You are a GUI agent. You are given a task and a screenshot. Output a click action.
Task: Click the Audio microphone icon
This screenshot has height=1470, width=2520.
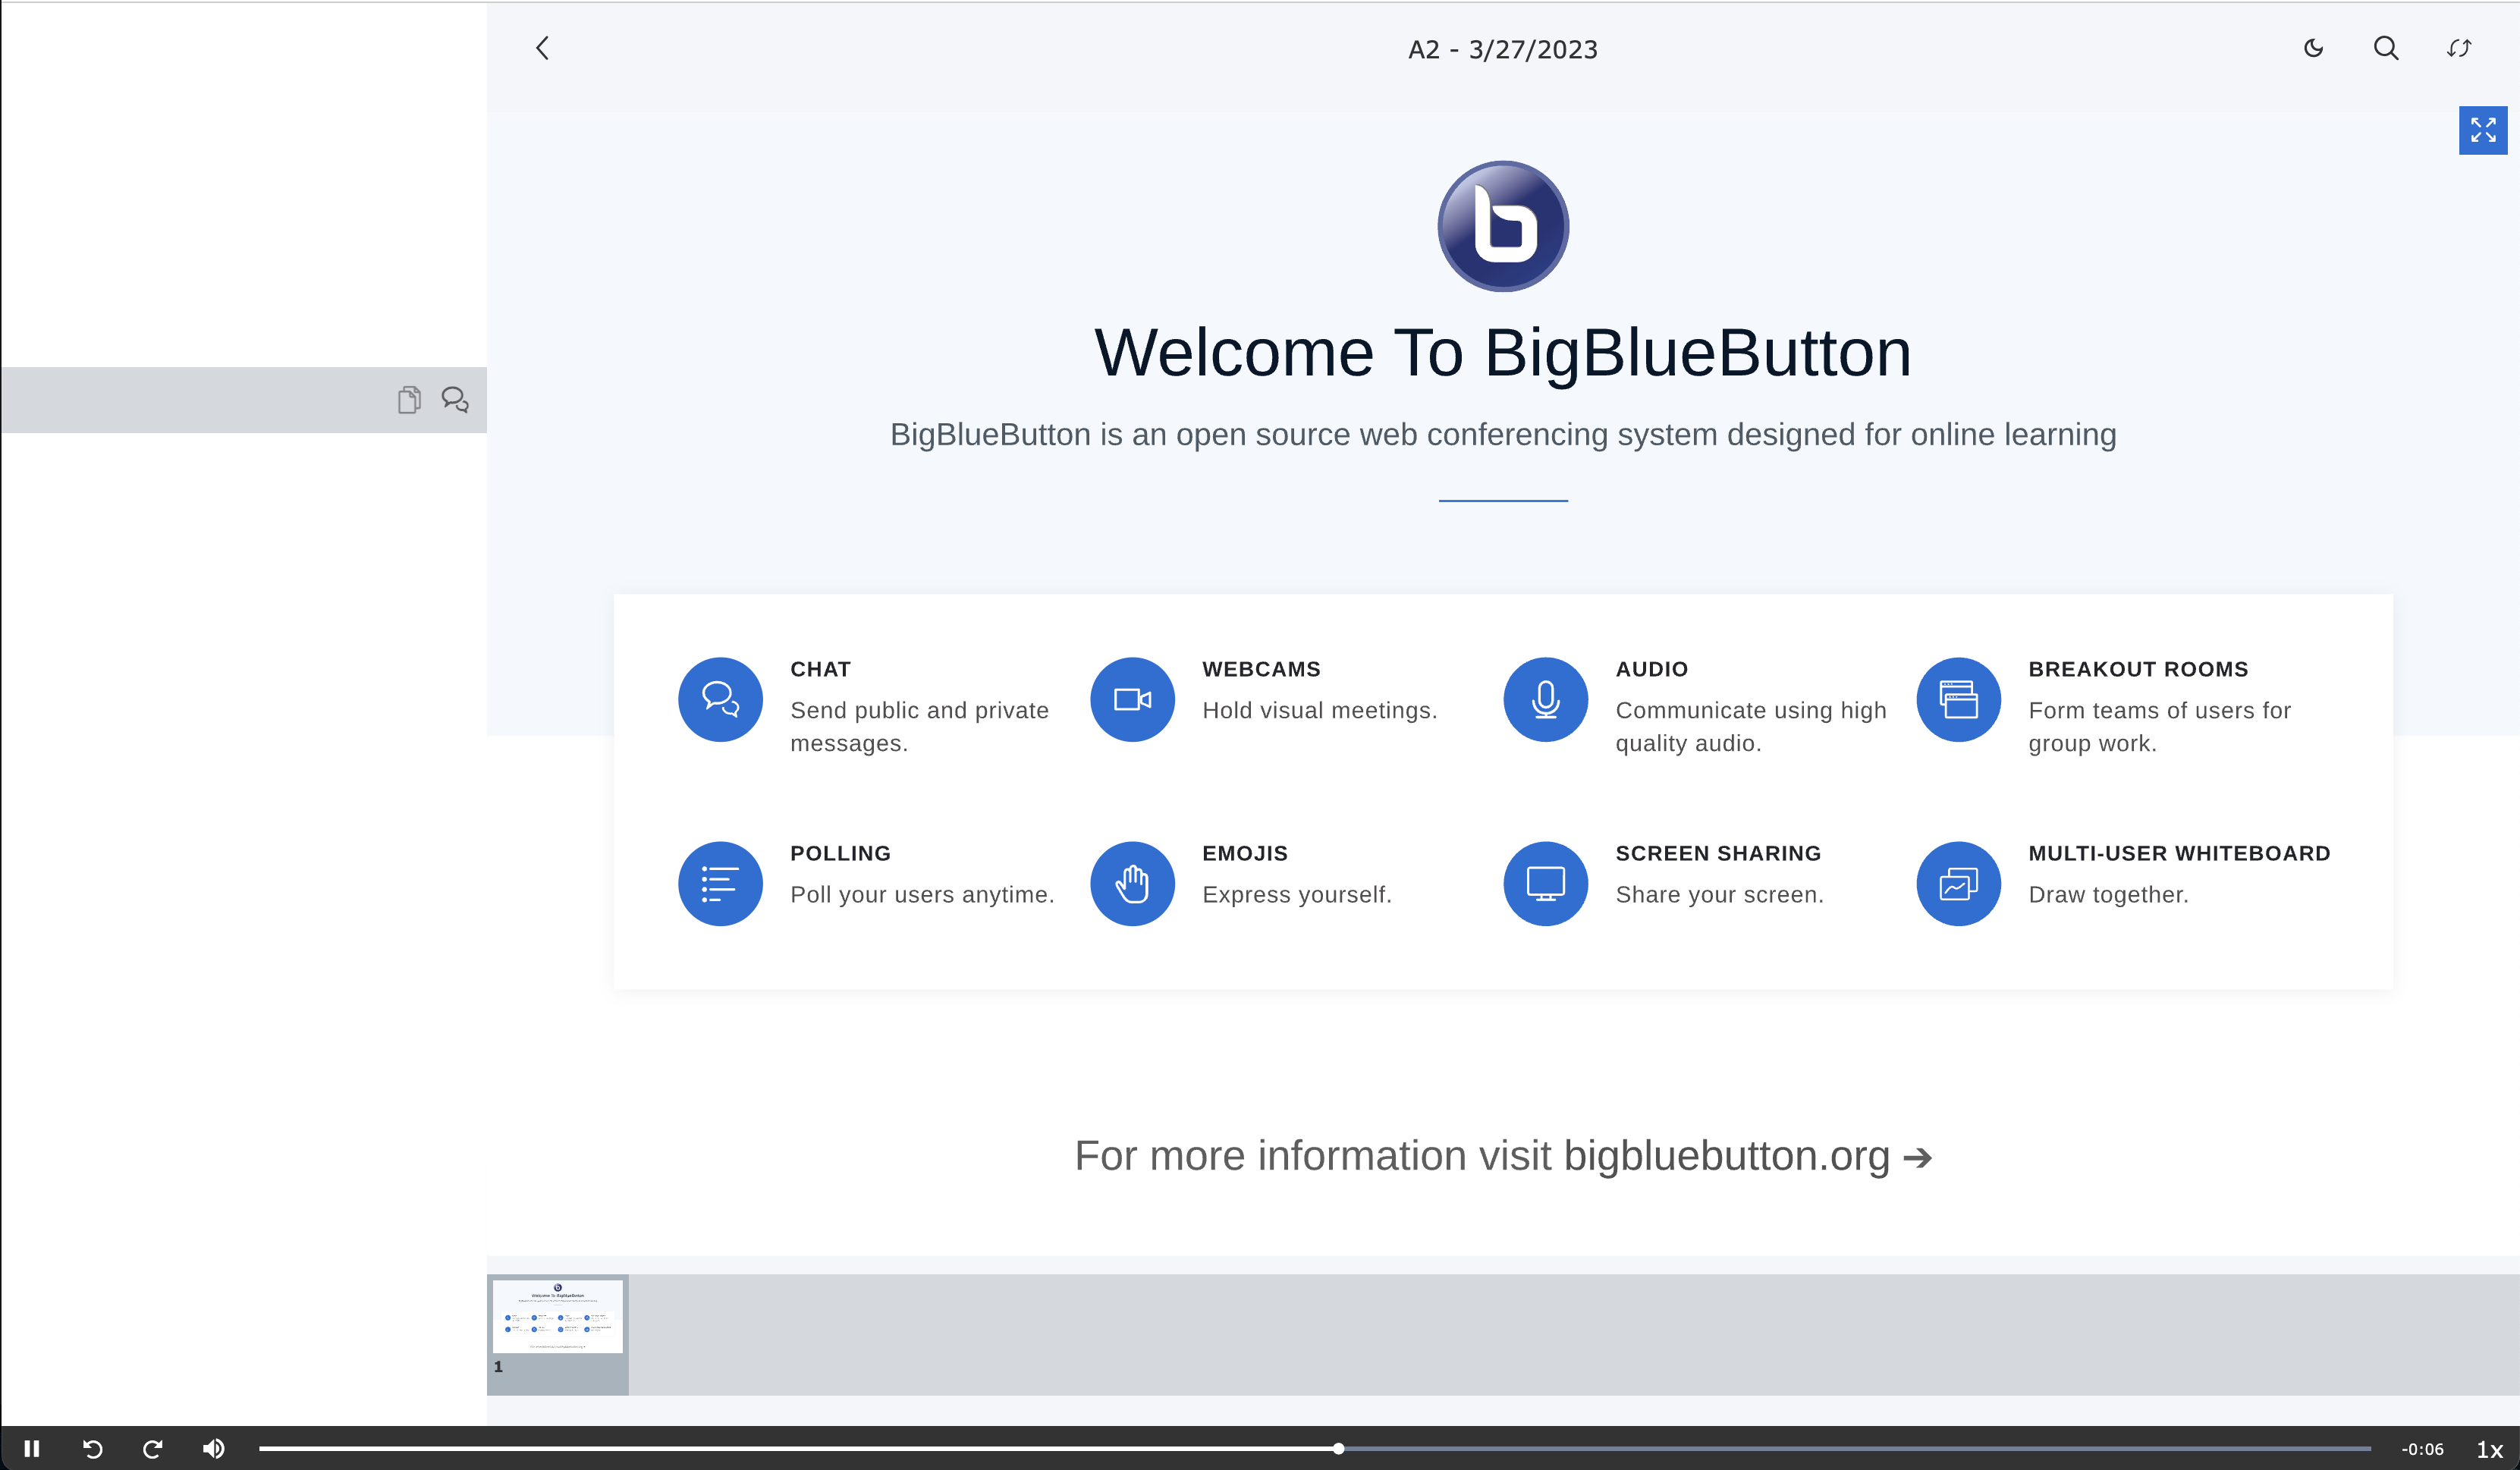click(1545, 699)
